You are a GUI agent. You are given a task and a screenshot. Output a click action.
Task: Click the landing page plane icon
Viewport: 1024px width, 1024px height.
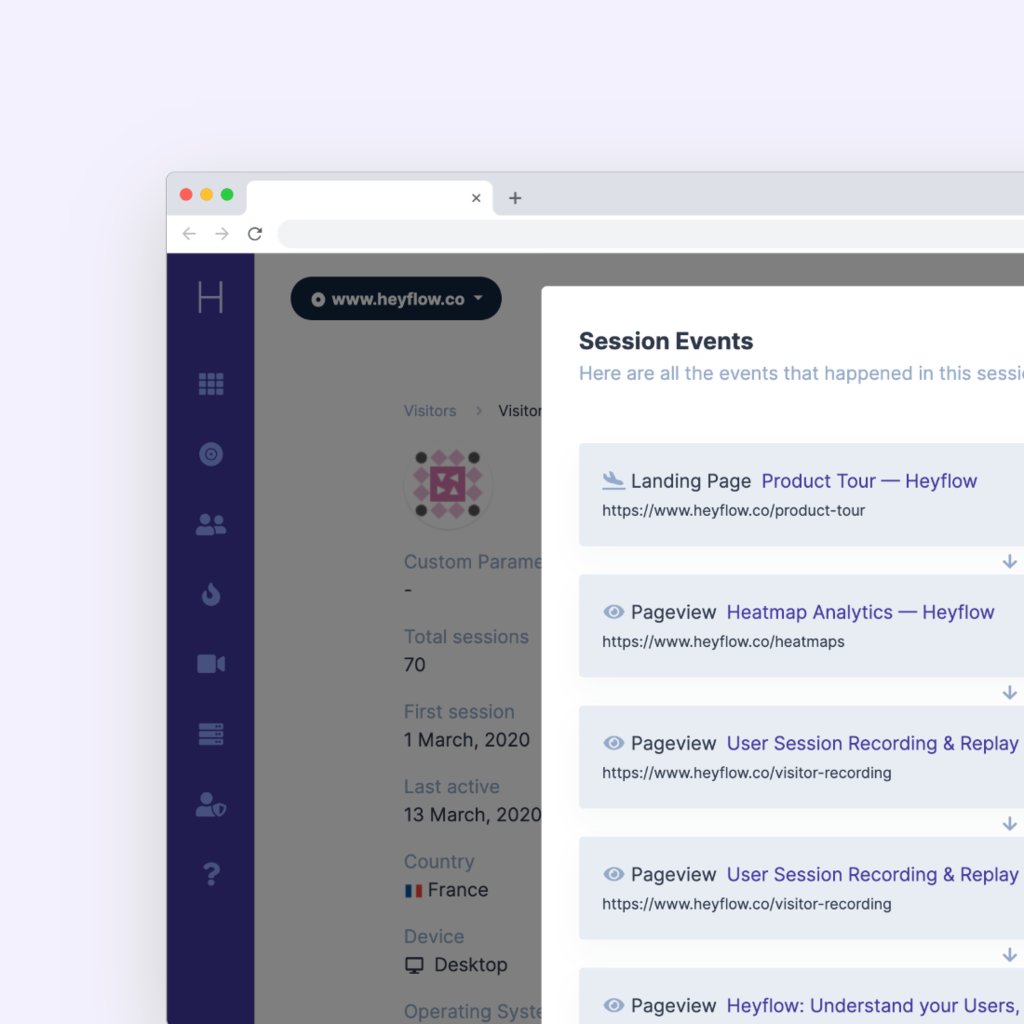[613, 481]
